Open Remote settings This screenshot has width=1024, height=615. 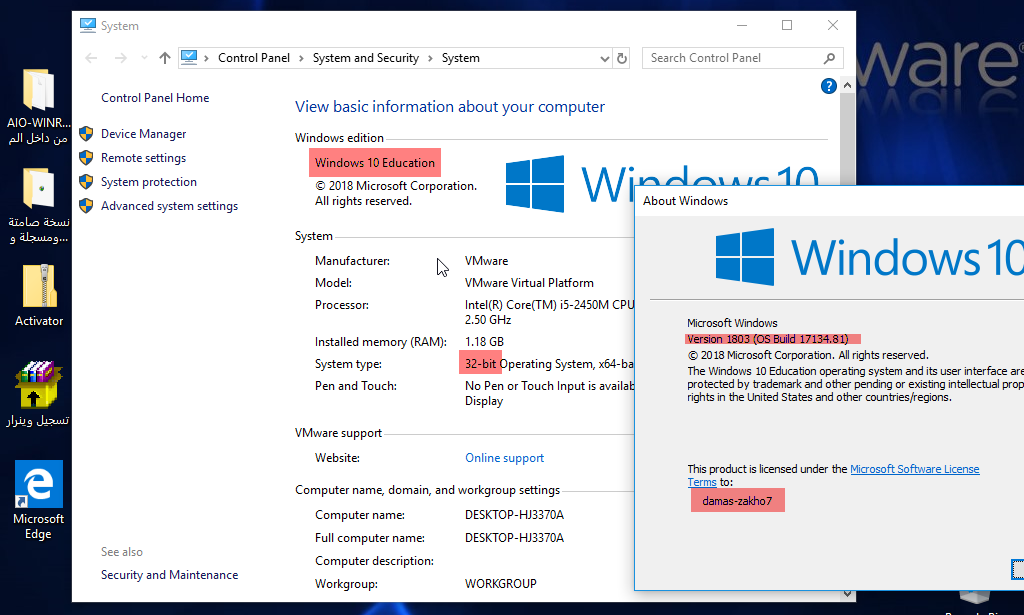coord(143,158)
